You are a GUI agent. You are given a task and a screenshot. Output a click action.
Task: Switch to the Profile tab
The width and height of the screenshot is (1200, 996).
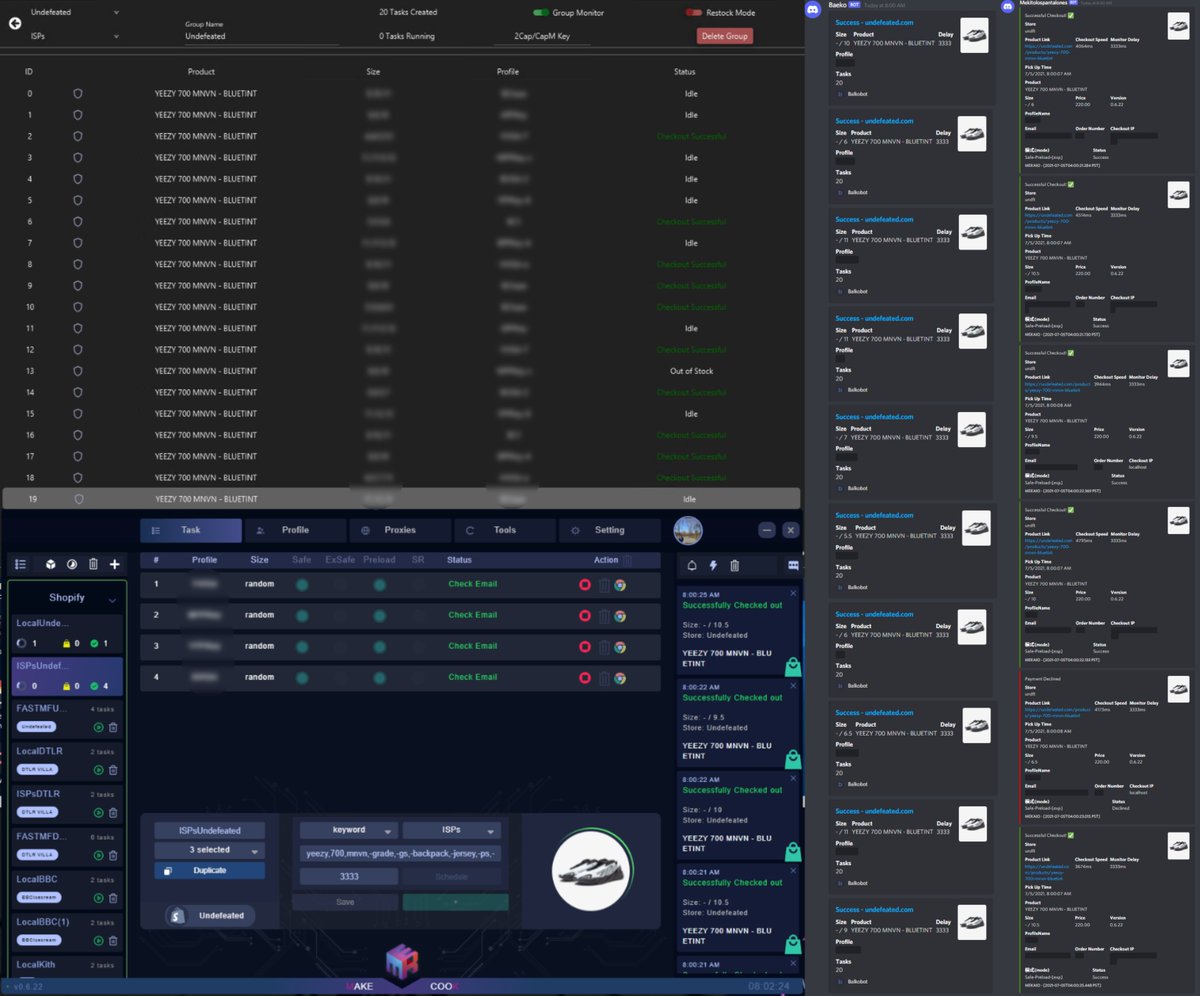coord(295,530)
